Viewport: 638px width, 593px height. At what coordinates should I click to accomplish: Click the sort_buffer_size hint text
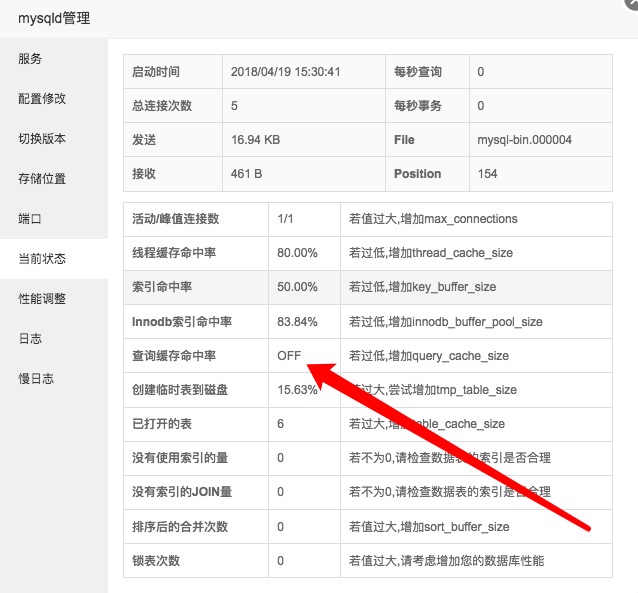(429, 527)
